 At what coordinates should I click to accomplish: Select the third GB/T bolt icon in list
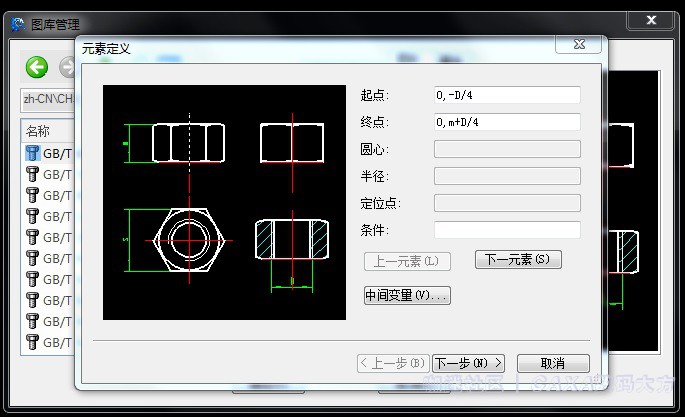coord(33,195)
